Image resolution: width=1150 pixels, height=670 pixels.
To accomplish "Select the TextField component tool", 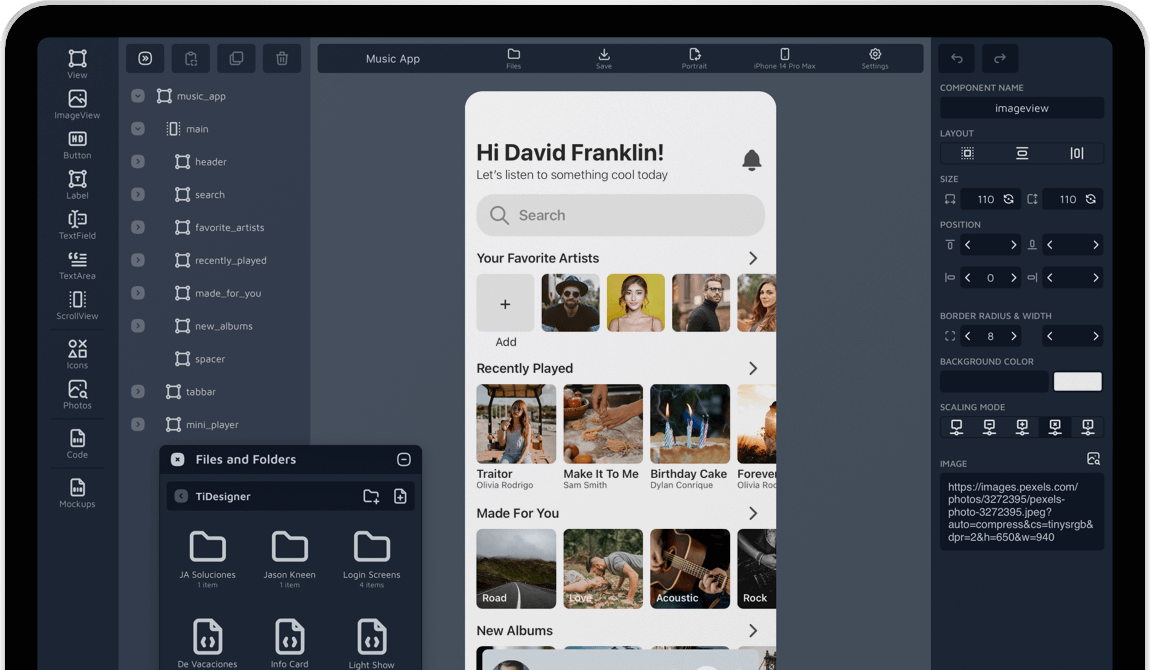I will (x=77, y=224).
